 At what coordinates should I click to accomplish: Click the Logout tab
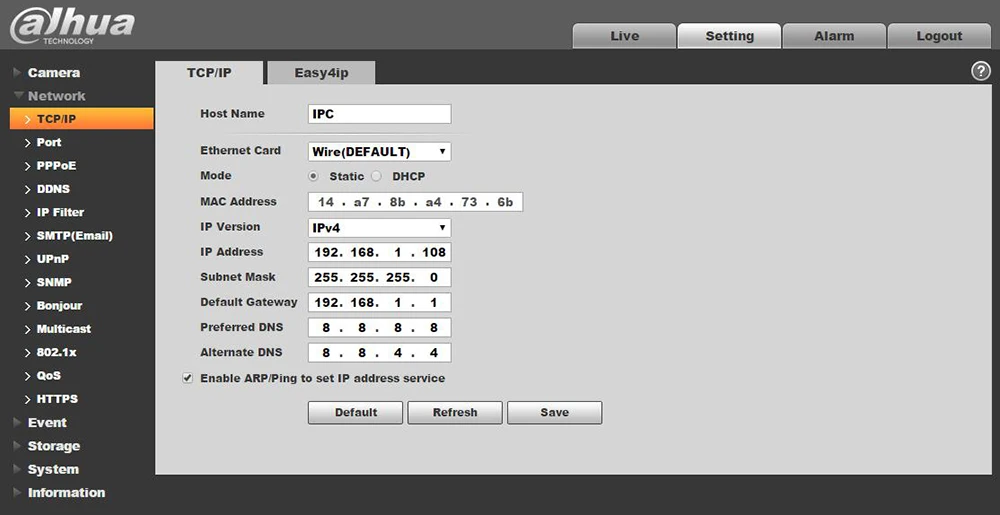[939, 36]
